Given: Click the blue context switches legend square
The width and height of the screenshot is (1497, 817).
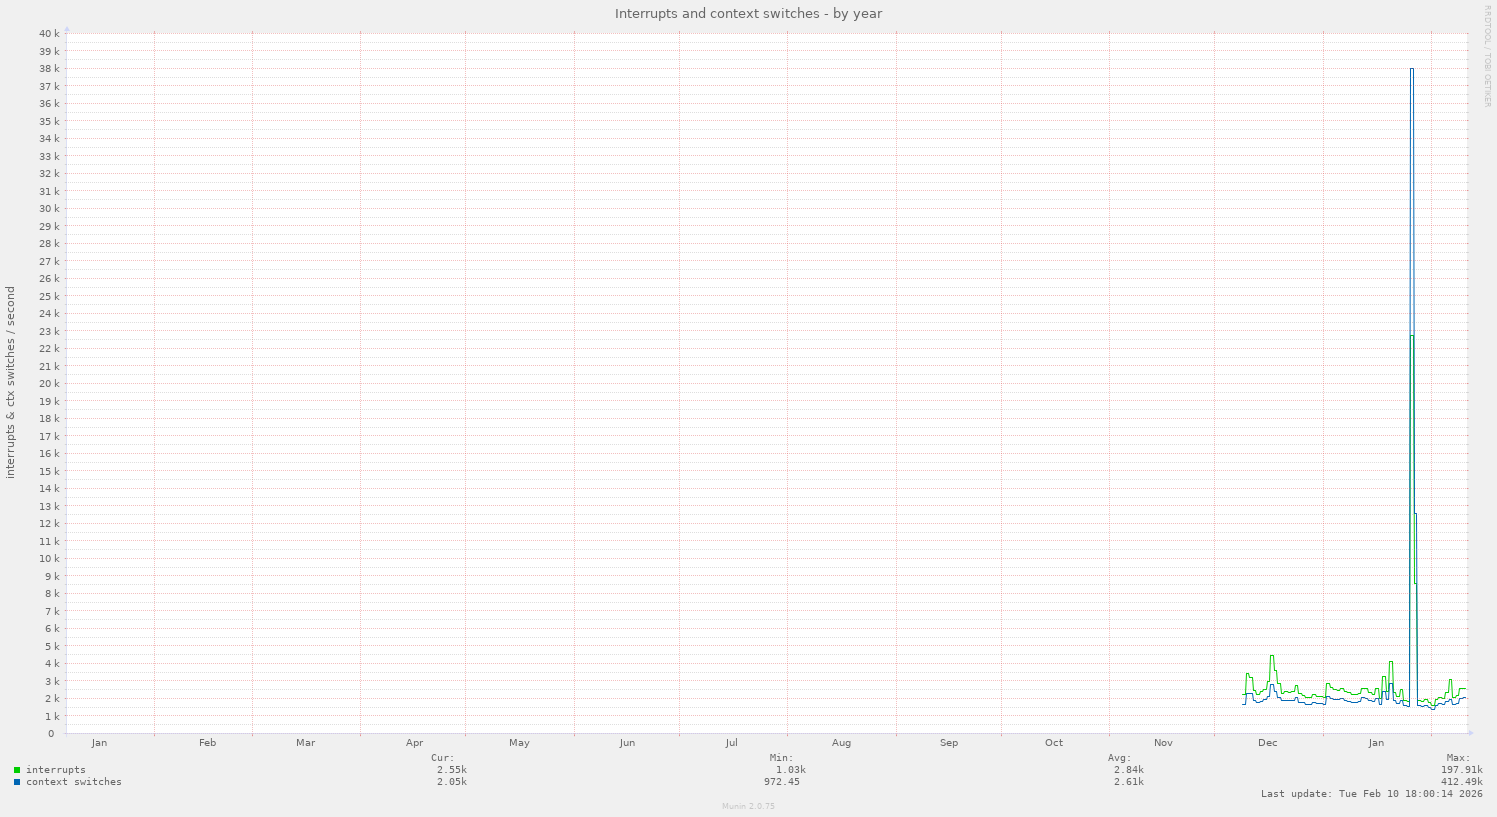Looking at the screenshot, I should tap(16, 781).
